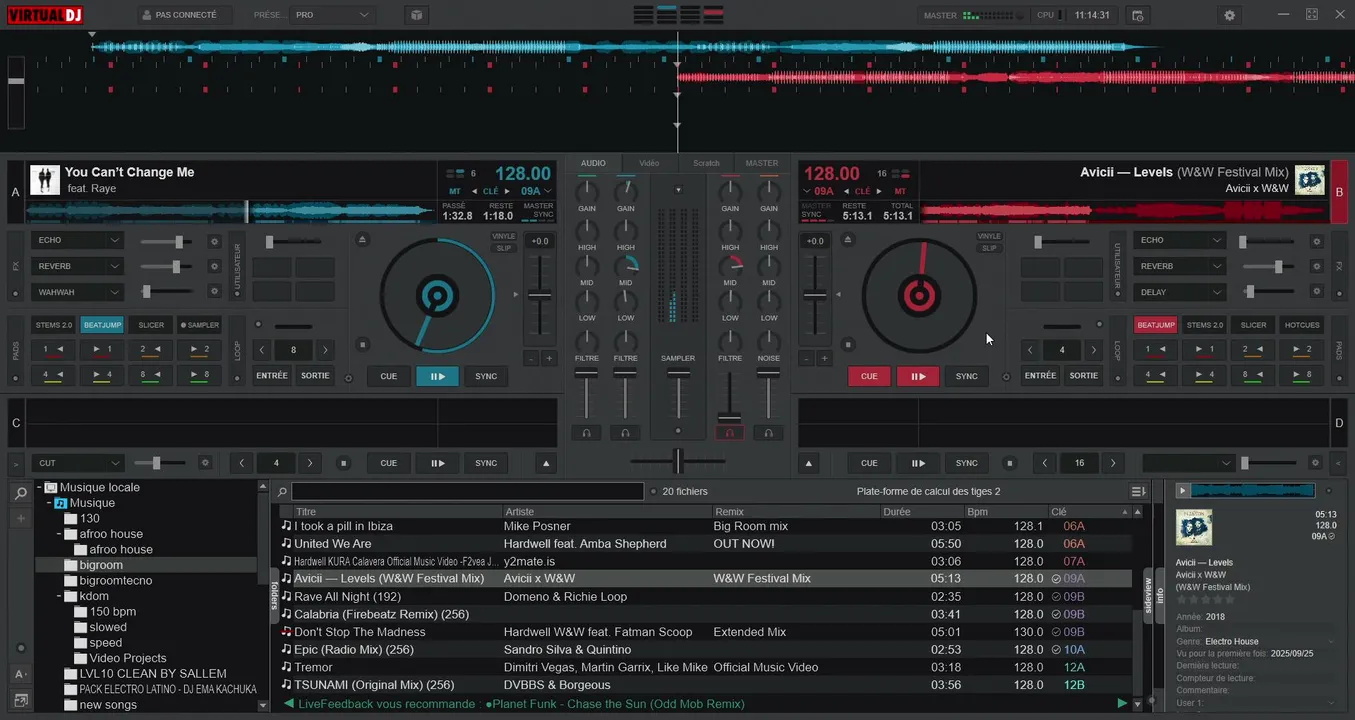Toggle SLIP mode on deck B
Screen dimensions: 1355x720
click(x=989, y=248)
